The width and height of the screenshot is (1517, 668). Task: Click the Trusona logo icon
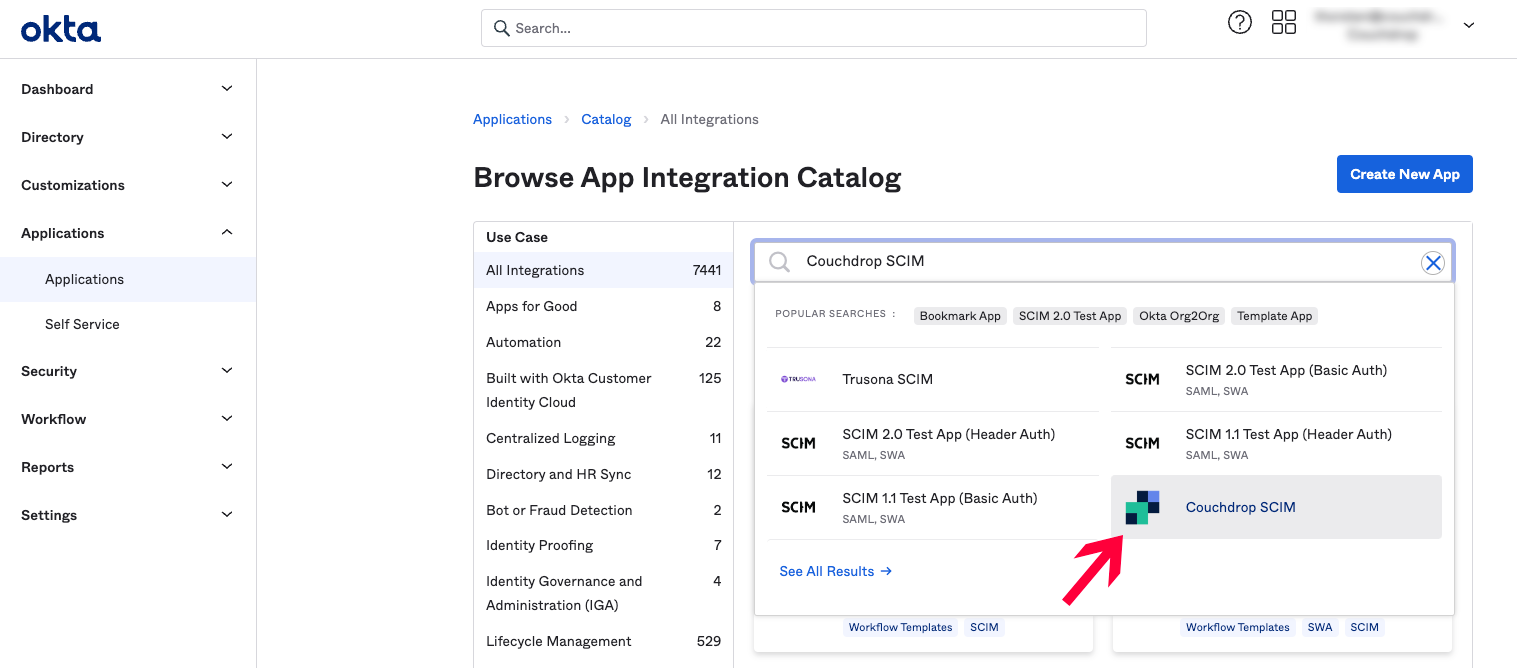pos(798,379)
